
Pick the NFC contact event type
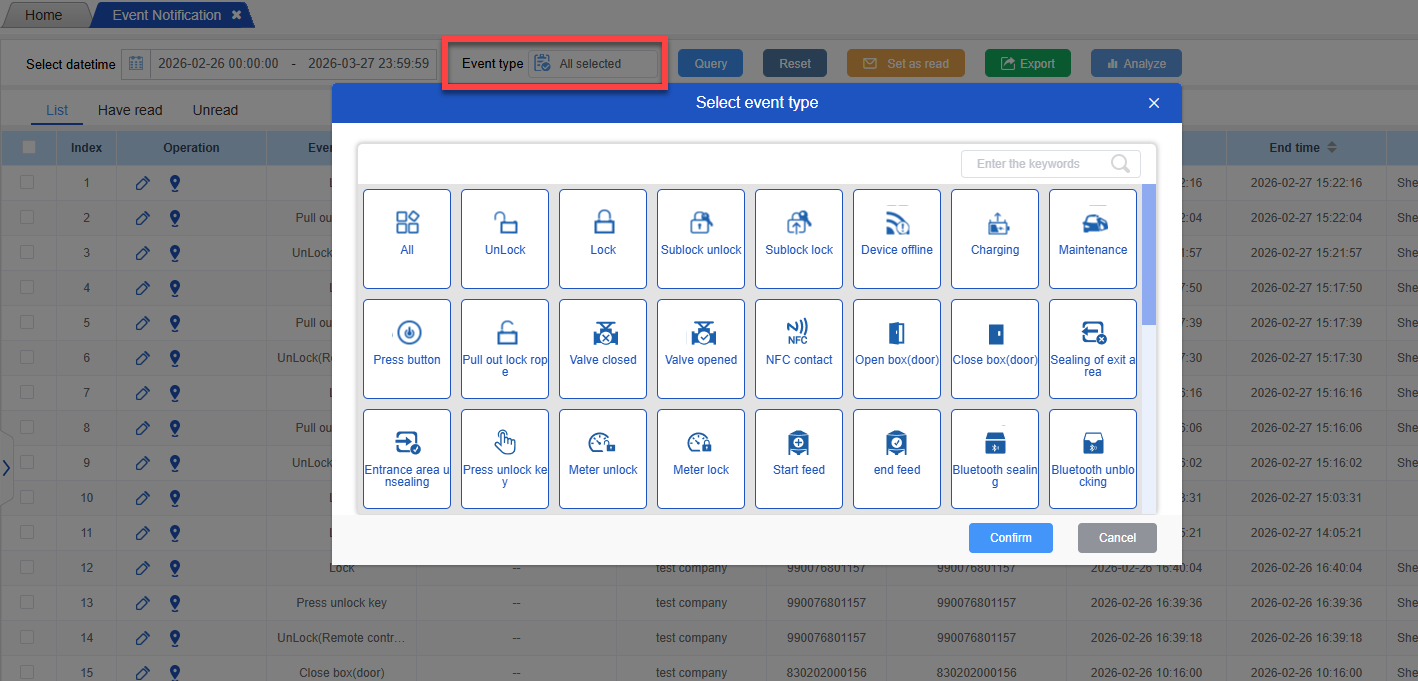tap(799, 347)
